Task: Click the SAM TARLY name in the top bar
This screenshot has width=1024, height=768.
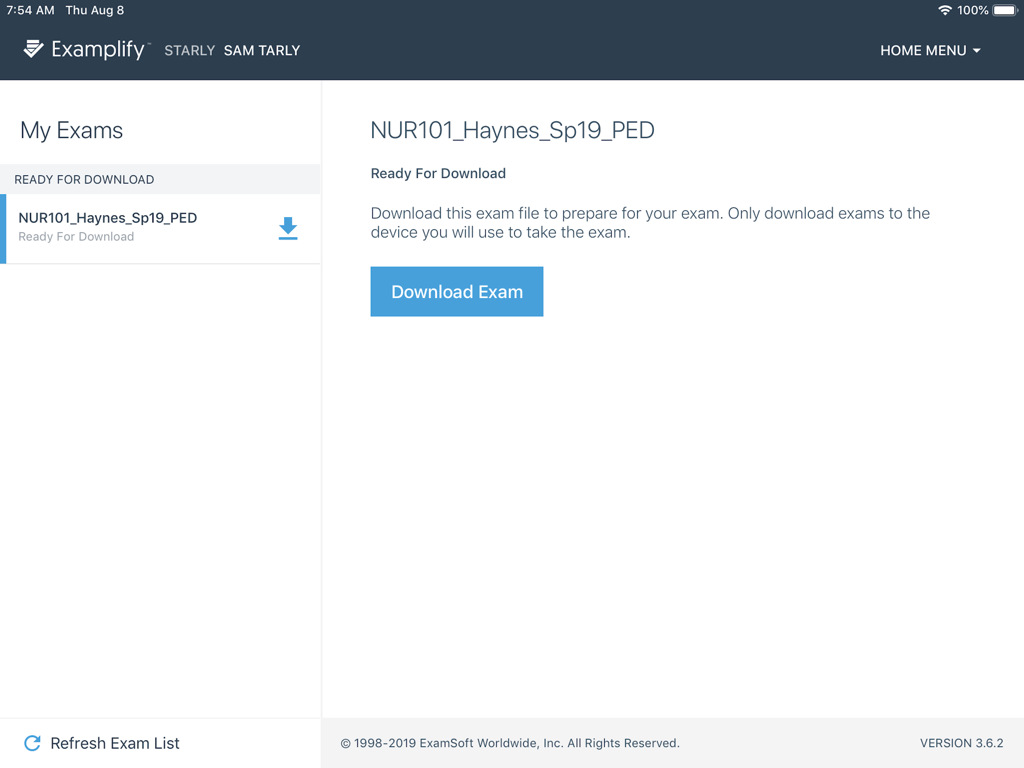Action: tap(261, 50)
